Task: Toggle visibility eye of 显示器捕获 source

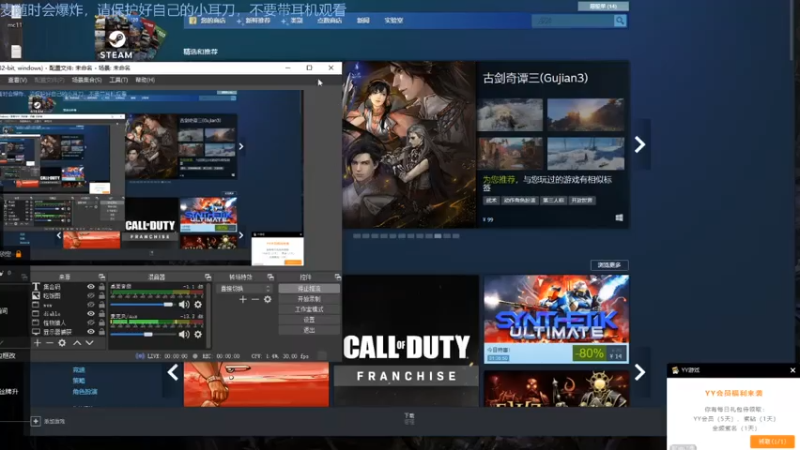Action: [91, 332]
